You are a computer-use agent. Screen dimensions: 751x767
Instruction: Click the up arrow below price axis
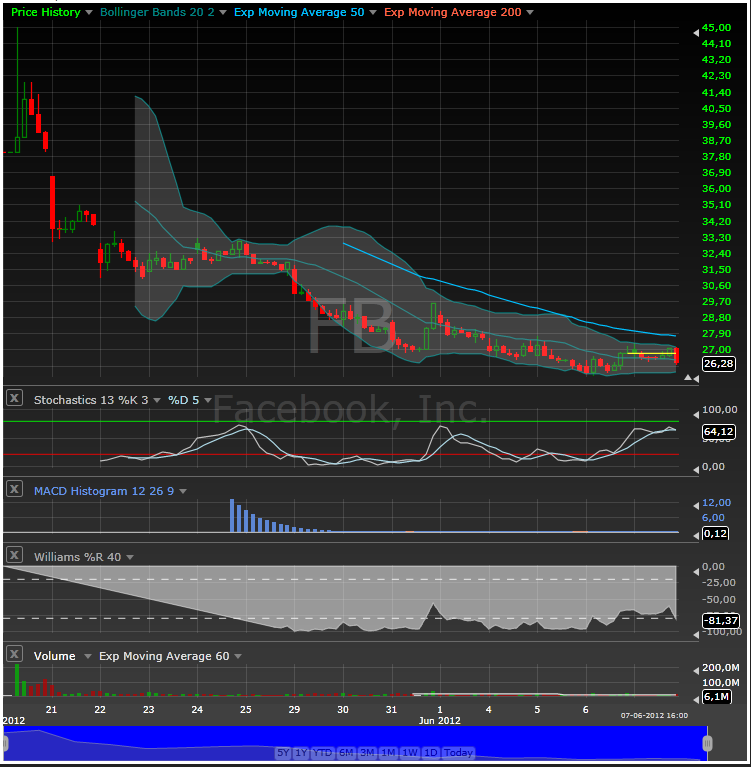688,378
